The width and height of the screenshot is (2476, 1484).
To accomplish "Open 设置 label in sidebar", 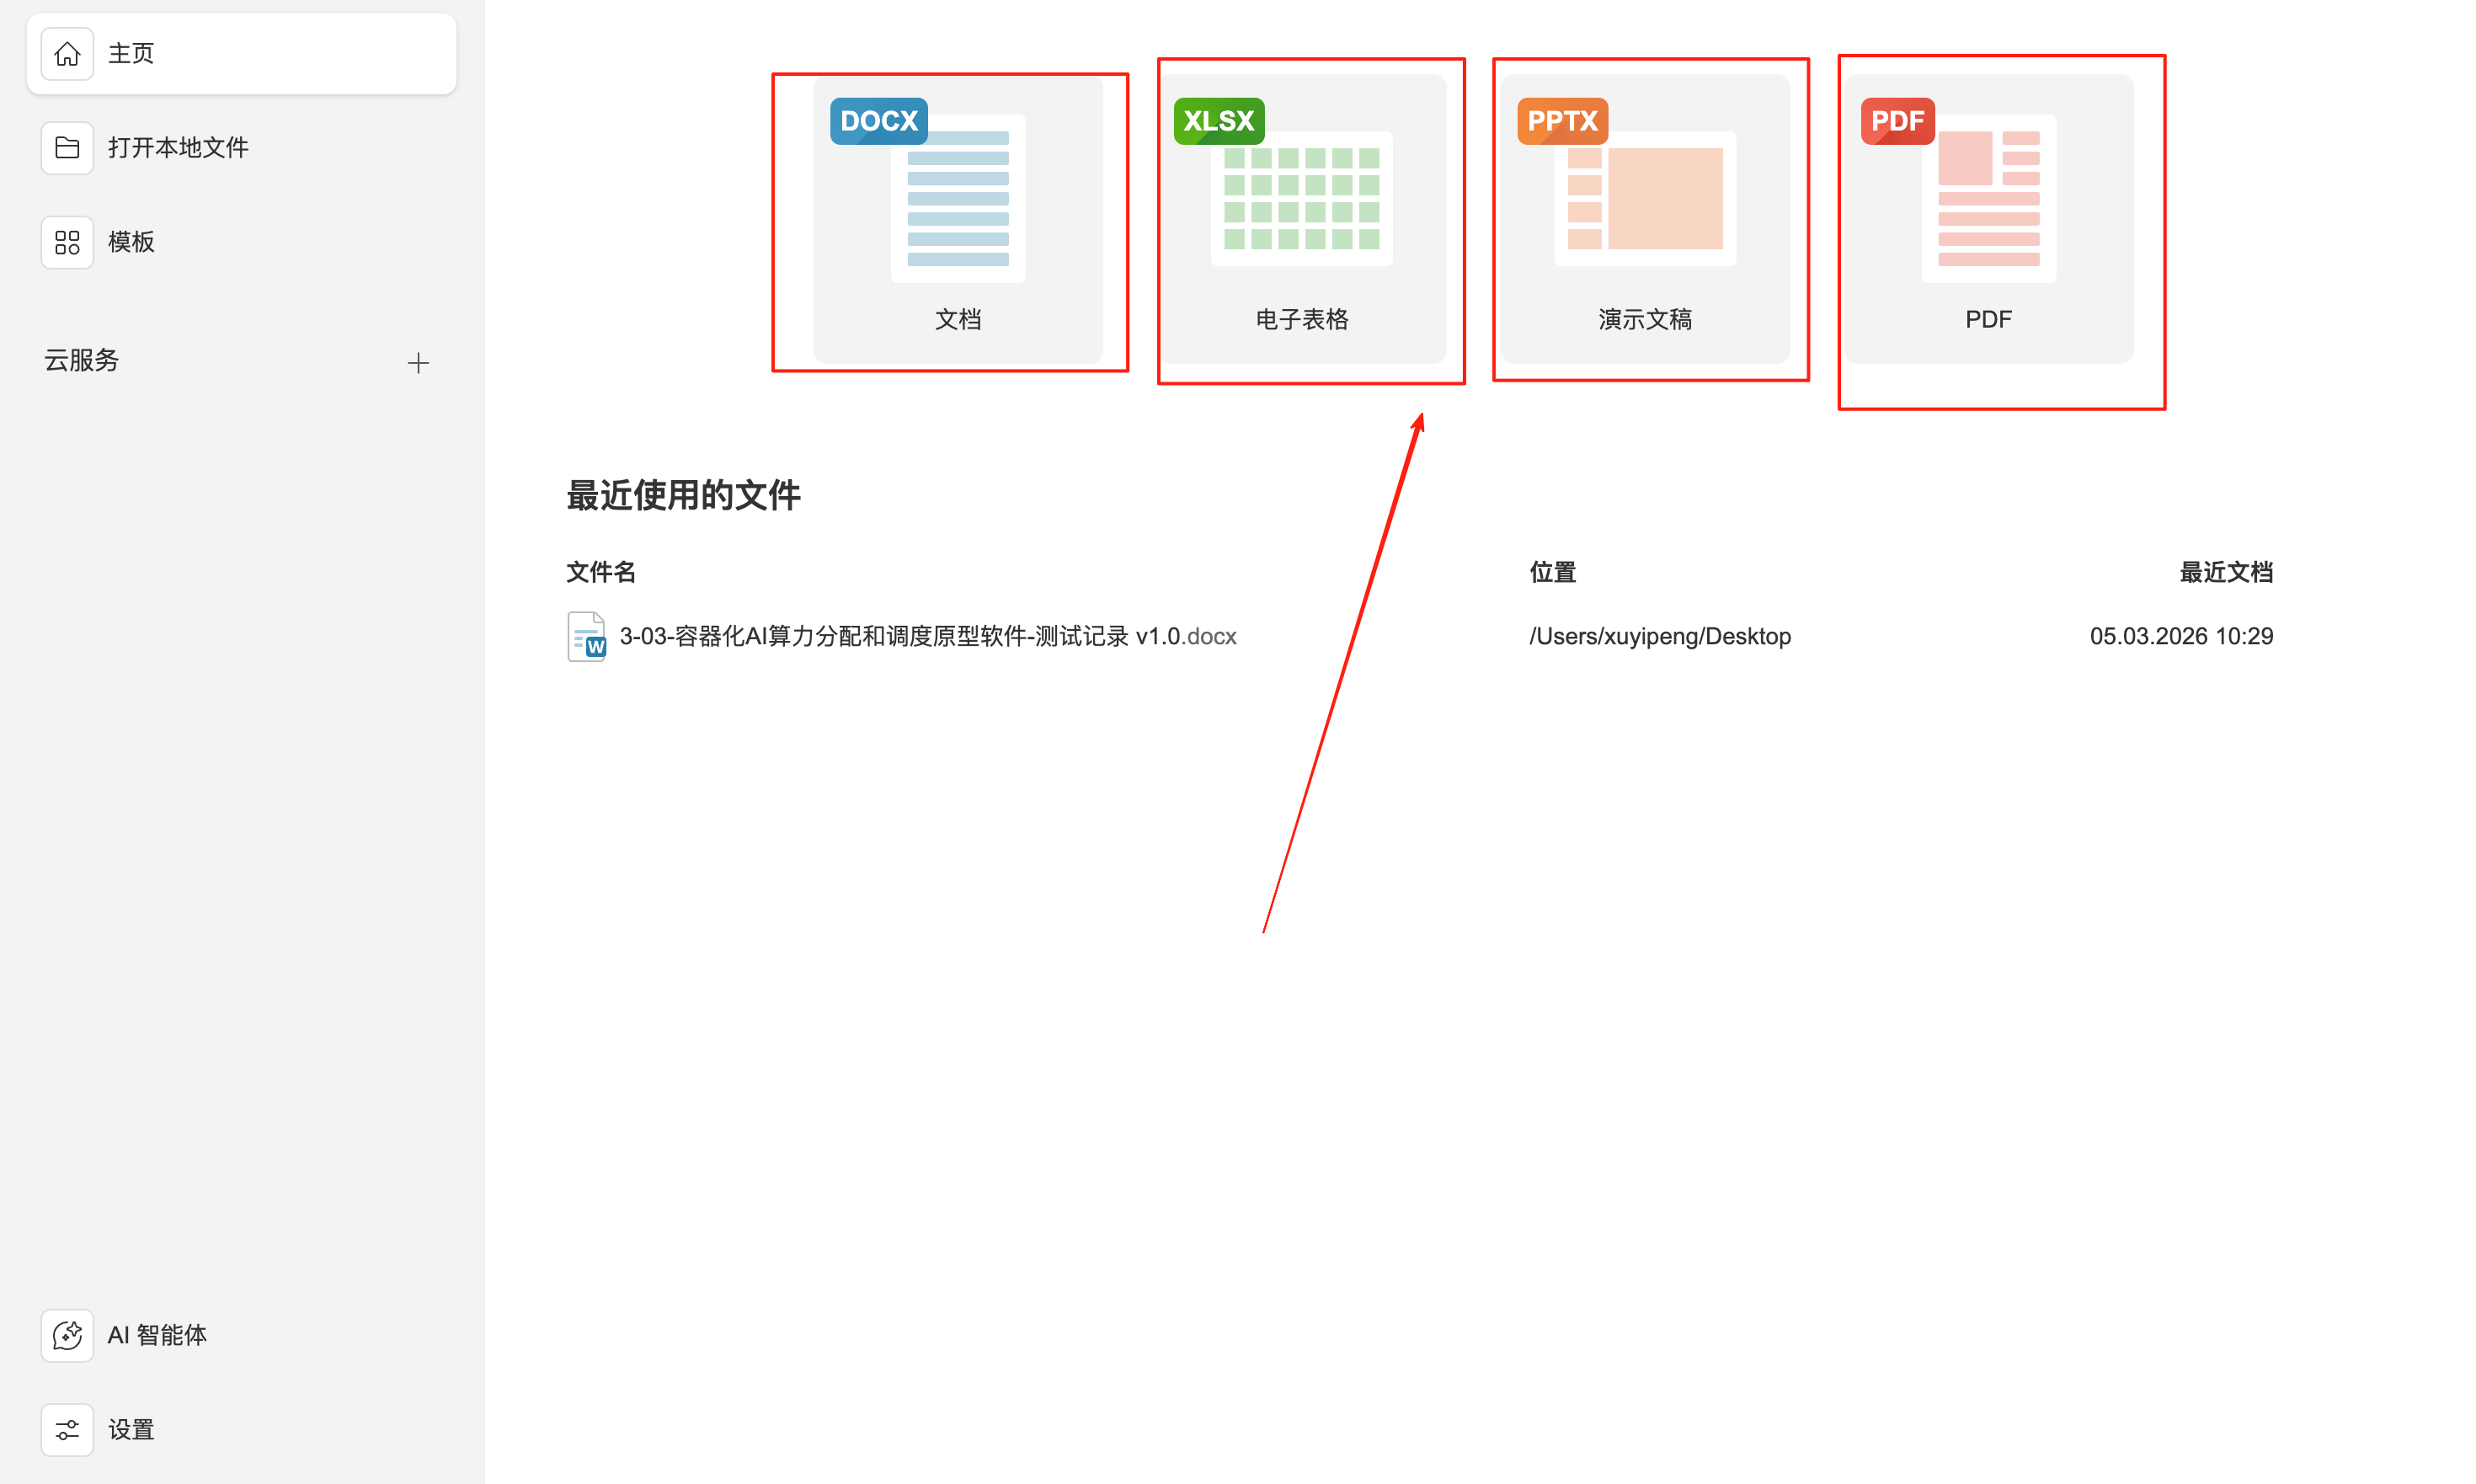I will (x=131, y=1430).
